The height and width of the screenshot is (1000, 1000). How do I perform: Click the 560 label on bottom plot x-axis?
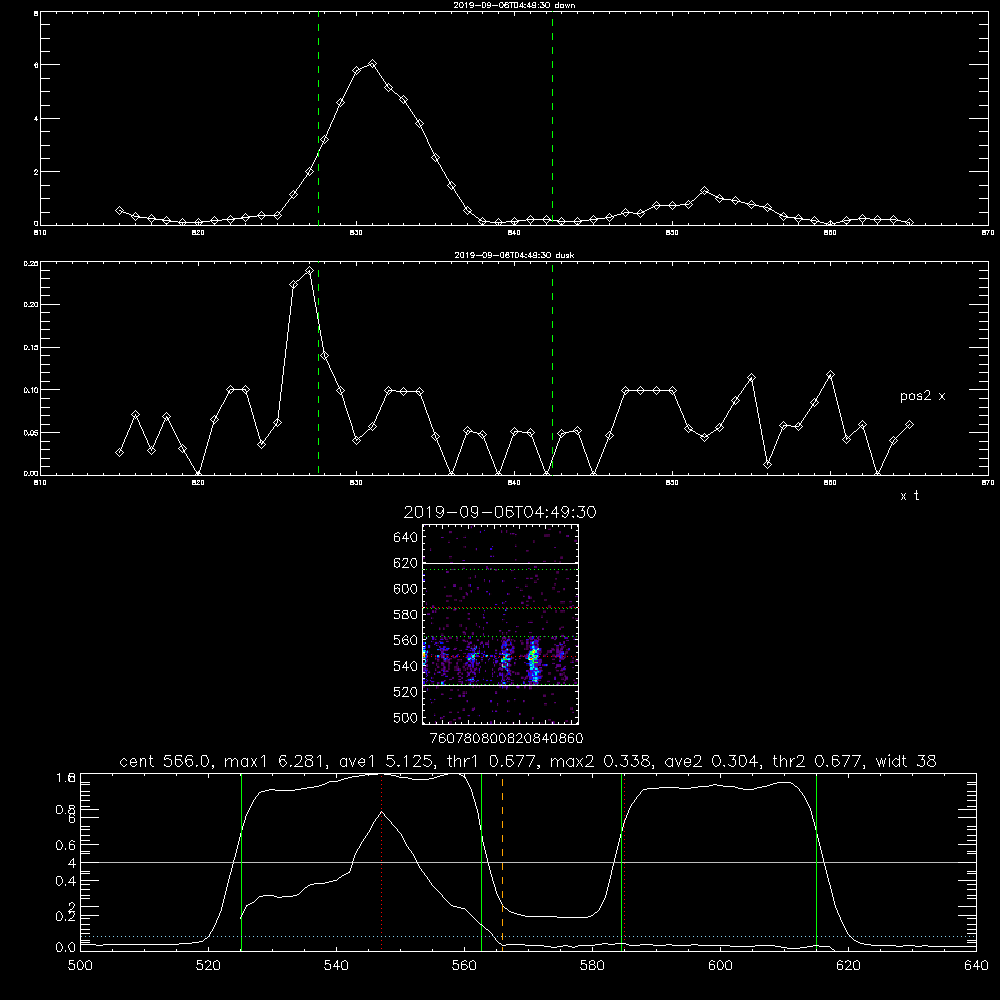(464, 966)
